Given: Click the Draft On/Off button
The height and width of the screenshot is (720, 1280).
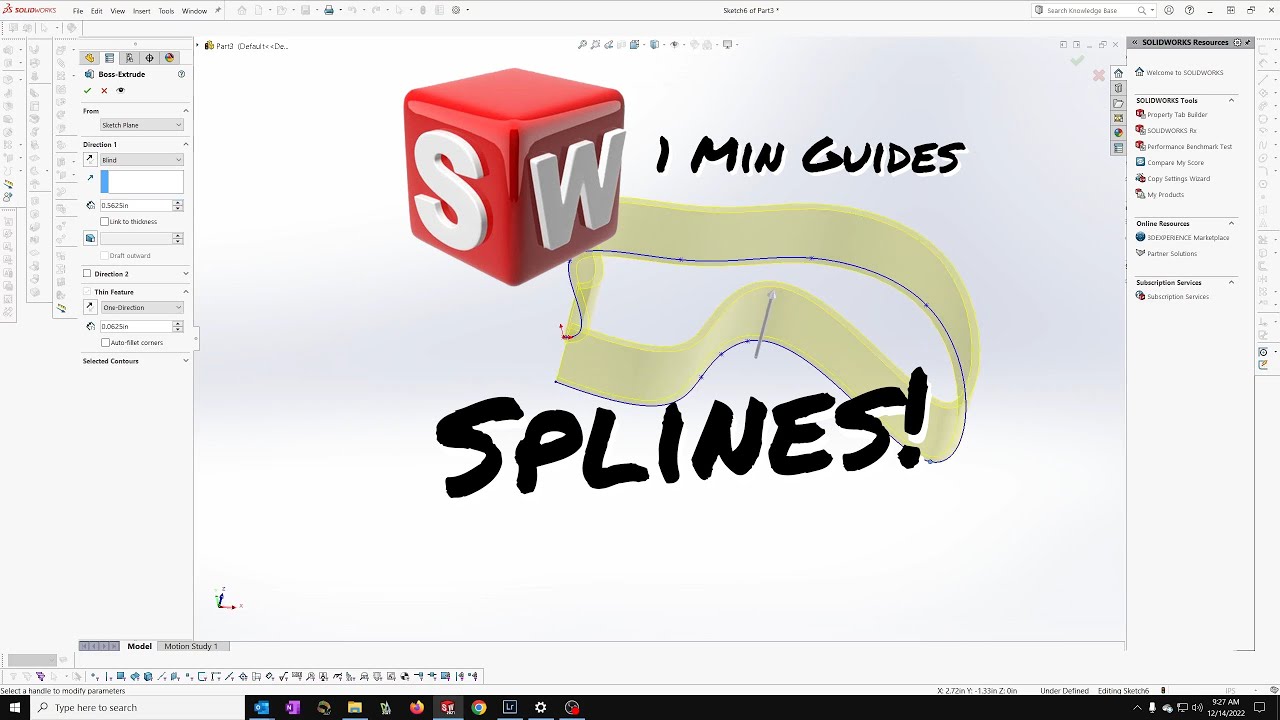Looking at the screenshot, I should point(90,238).
